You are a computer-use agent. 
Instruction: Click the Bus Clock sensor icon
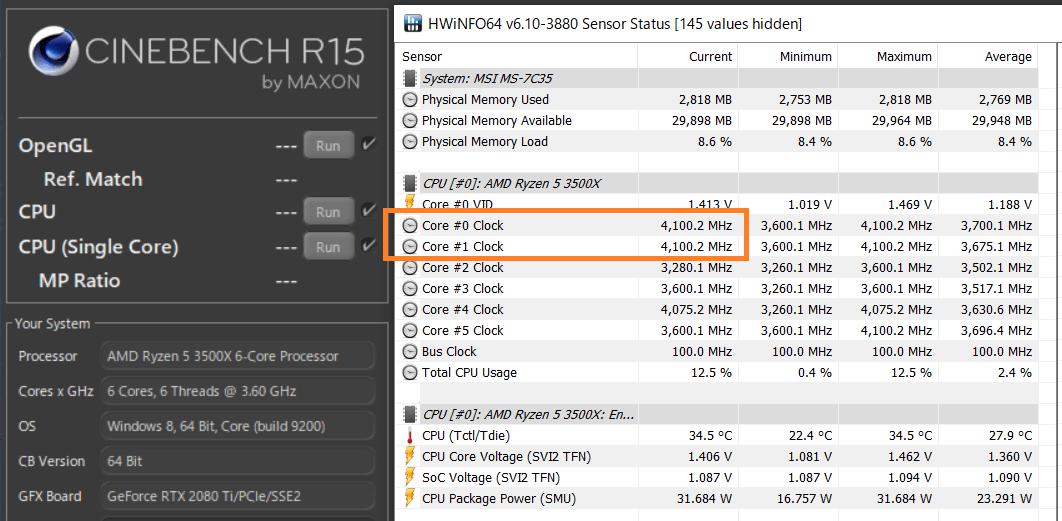click(x=410, y=352)
